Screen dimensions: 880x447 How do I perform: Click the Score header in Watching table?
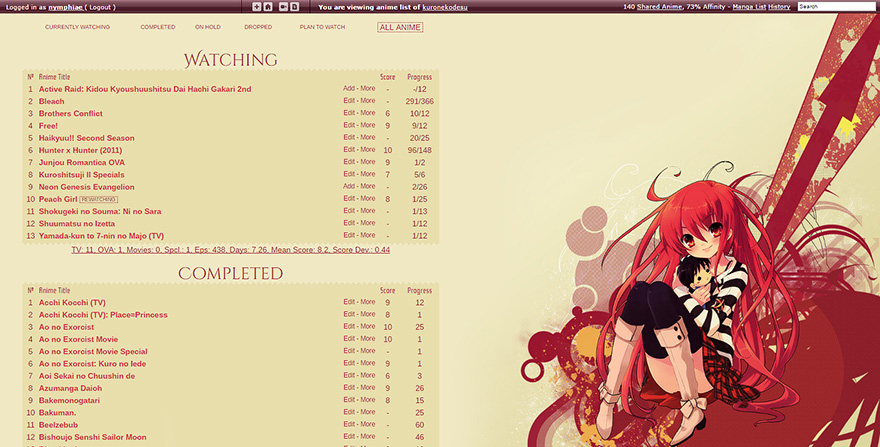(387, 77)
